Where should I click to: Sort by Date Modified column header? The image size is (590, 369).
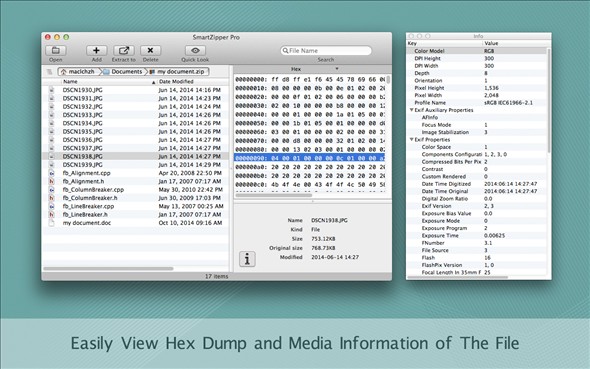(x=193, y=82)
